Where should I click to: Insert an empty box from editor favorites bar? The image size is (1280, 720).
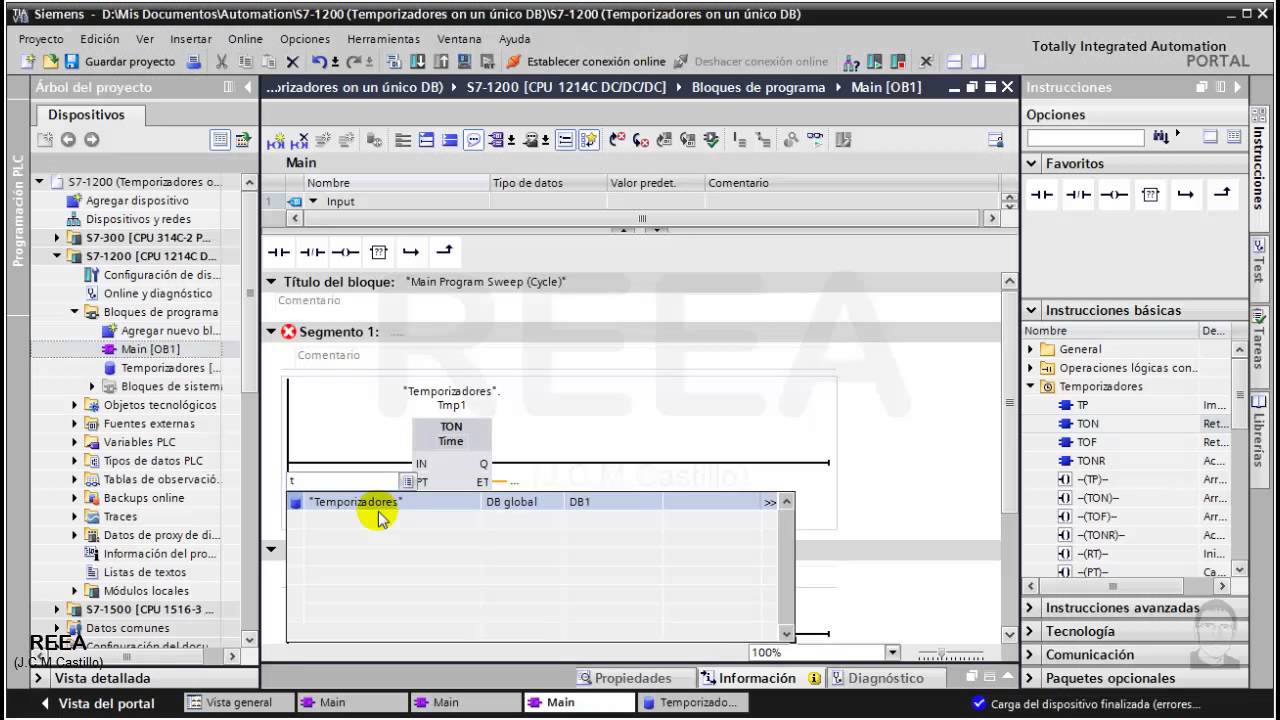tap(378, 252)
